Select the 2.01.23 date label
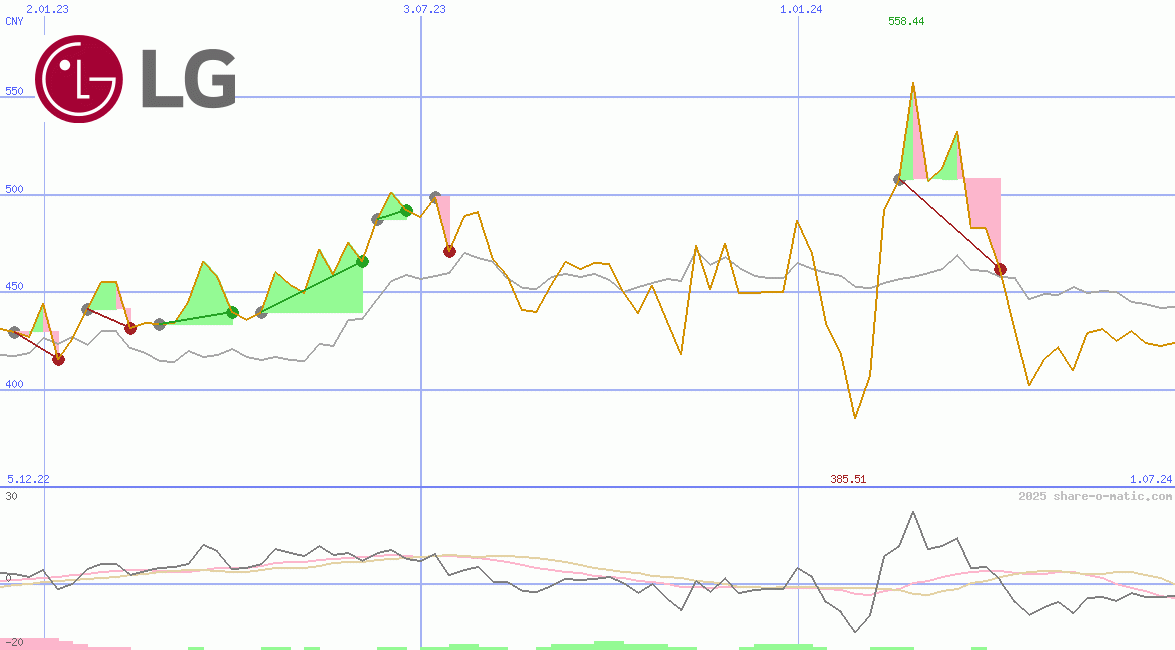The width and height of the screenshot is (1175, 650). click(47, 9)
